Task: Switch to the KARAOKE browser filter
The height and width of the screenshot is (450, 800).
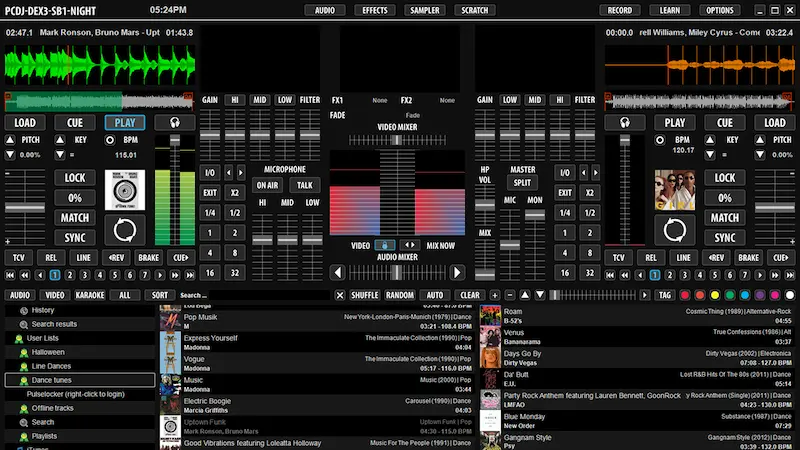Action: [x=89, y=296]
